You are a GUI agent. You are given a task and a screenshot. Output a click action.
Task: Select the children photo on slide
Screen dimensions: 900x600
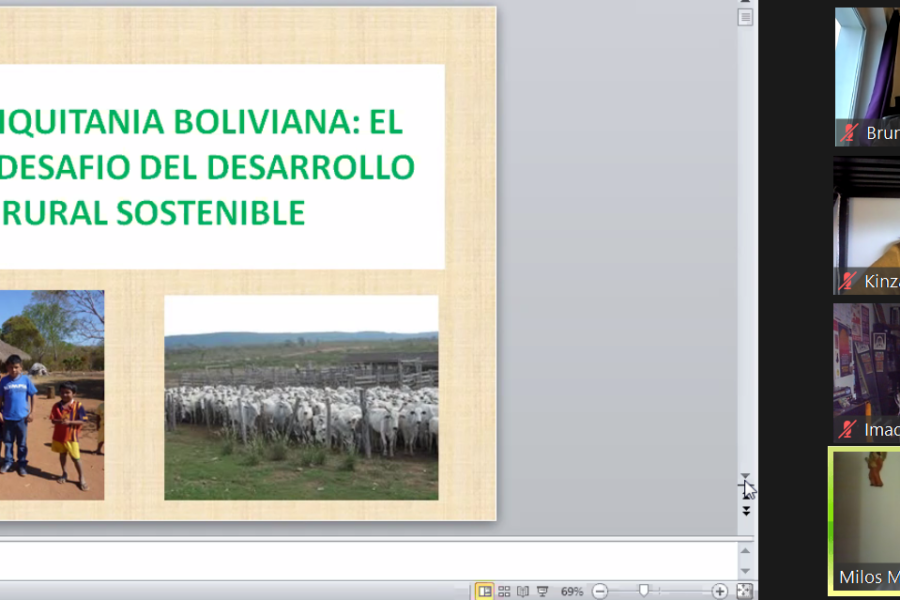pyautogui.click(x=50, y=395)
